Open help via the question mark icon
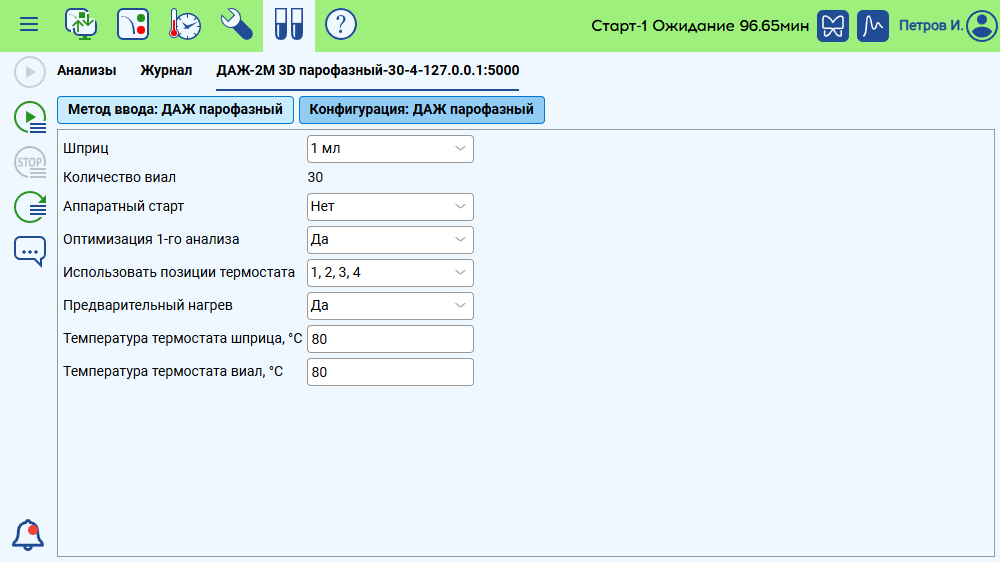The image size is (1000, 562). pos(341,25)
